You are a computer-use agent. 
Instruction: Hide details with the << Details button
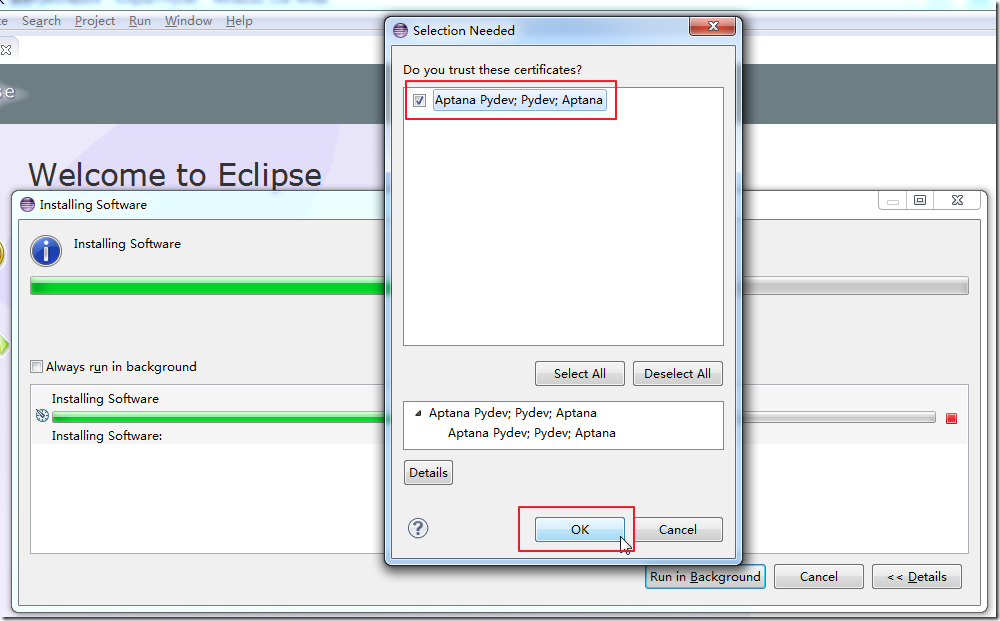pyautogui.click(x=916, y=576)
